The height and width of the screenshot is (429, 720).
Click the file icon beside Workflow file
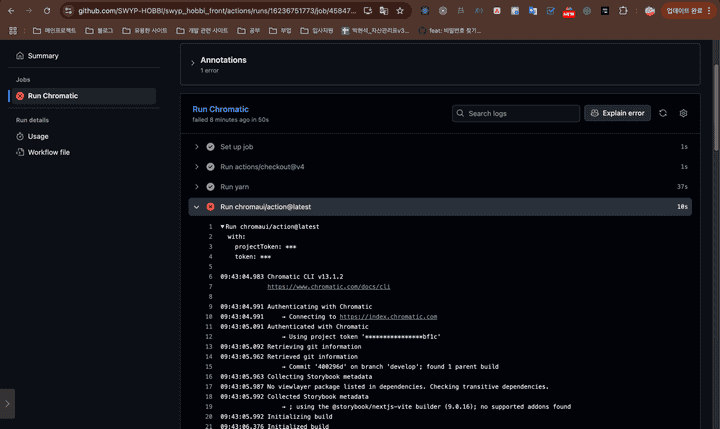(x=20, y=152)
